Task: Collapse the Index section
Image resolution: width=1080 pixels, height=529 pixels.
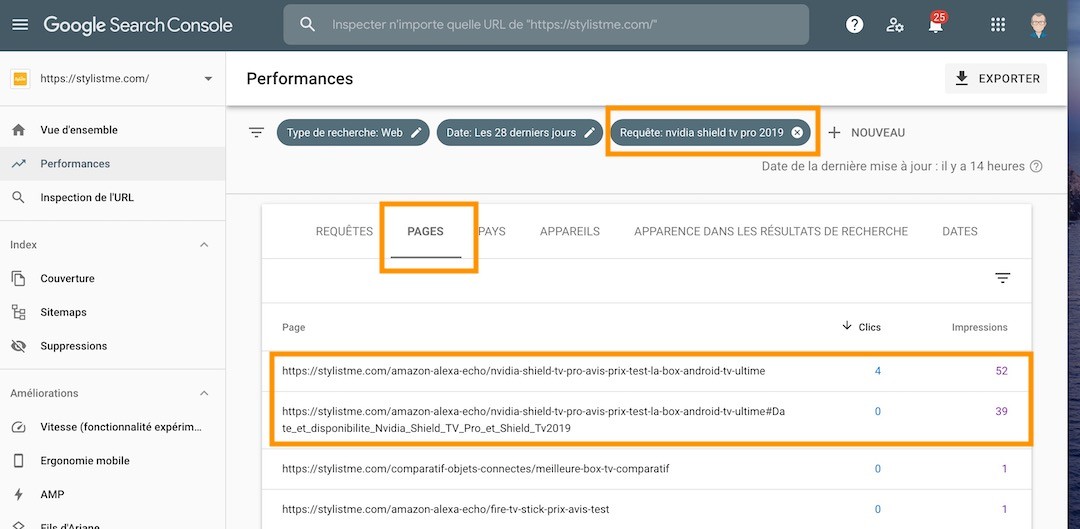Action: (x=204, y=245)
